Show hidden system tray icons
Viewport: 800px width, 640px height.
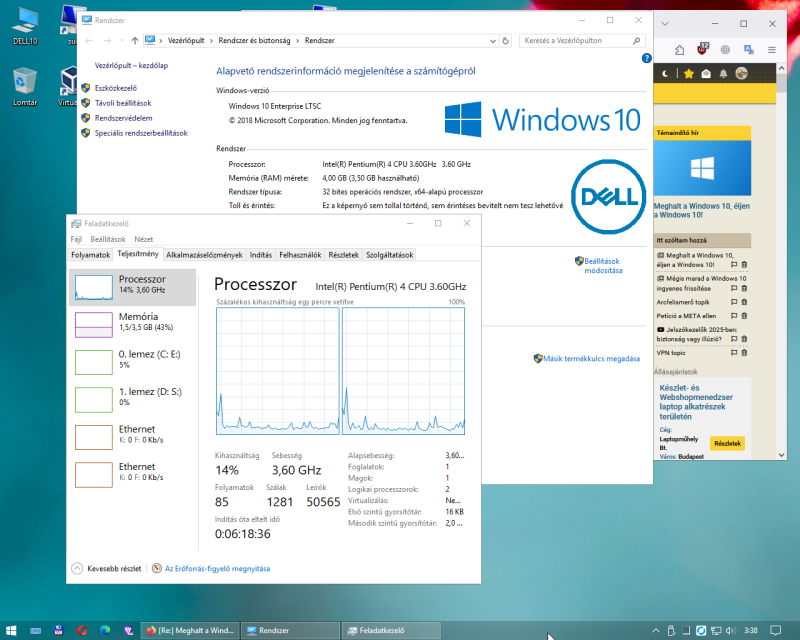(656, 631)
